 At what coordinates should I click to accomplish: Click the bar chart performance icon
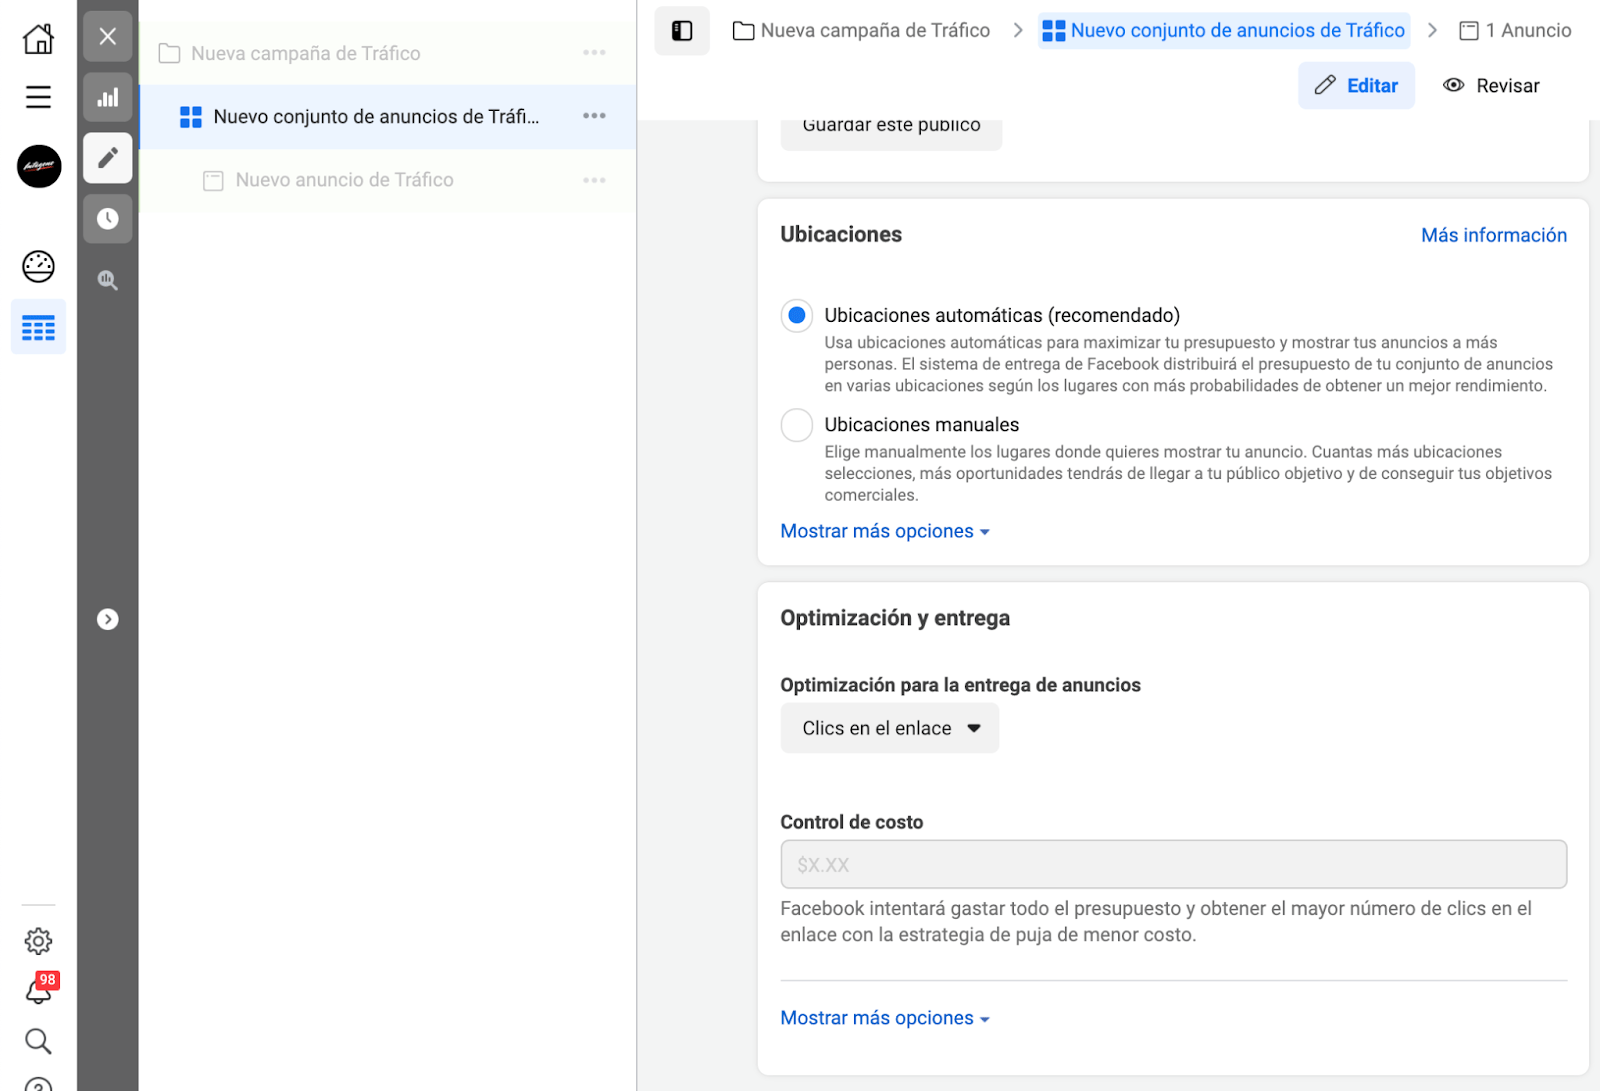pyautogui.click(x=108, y=97)
